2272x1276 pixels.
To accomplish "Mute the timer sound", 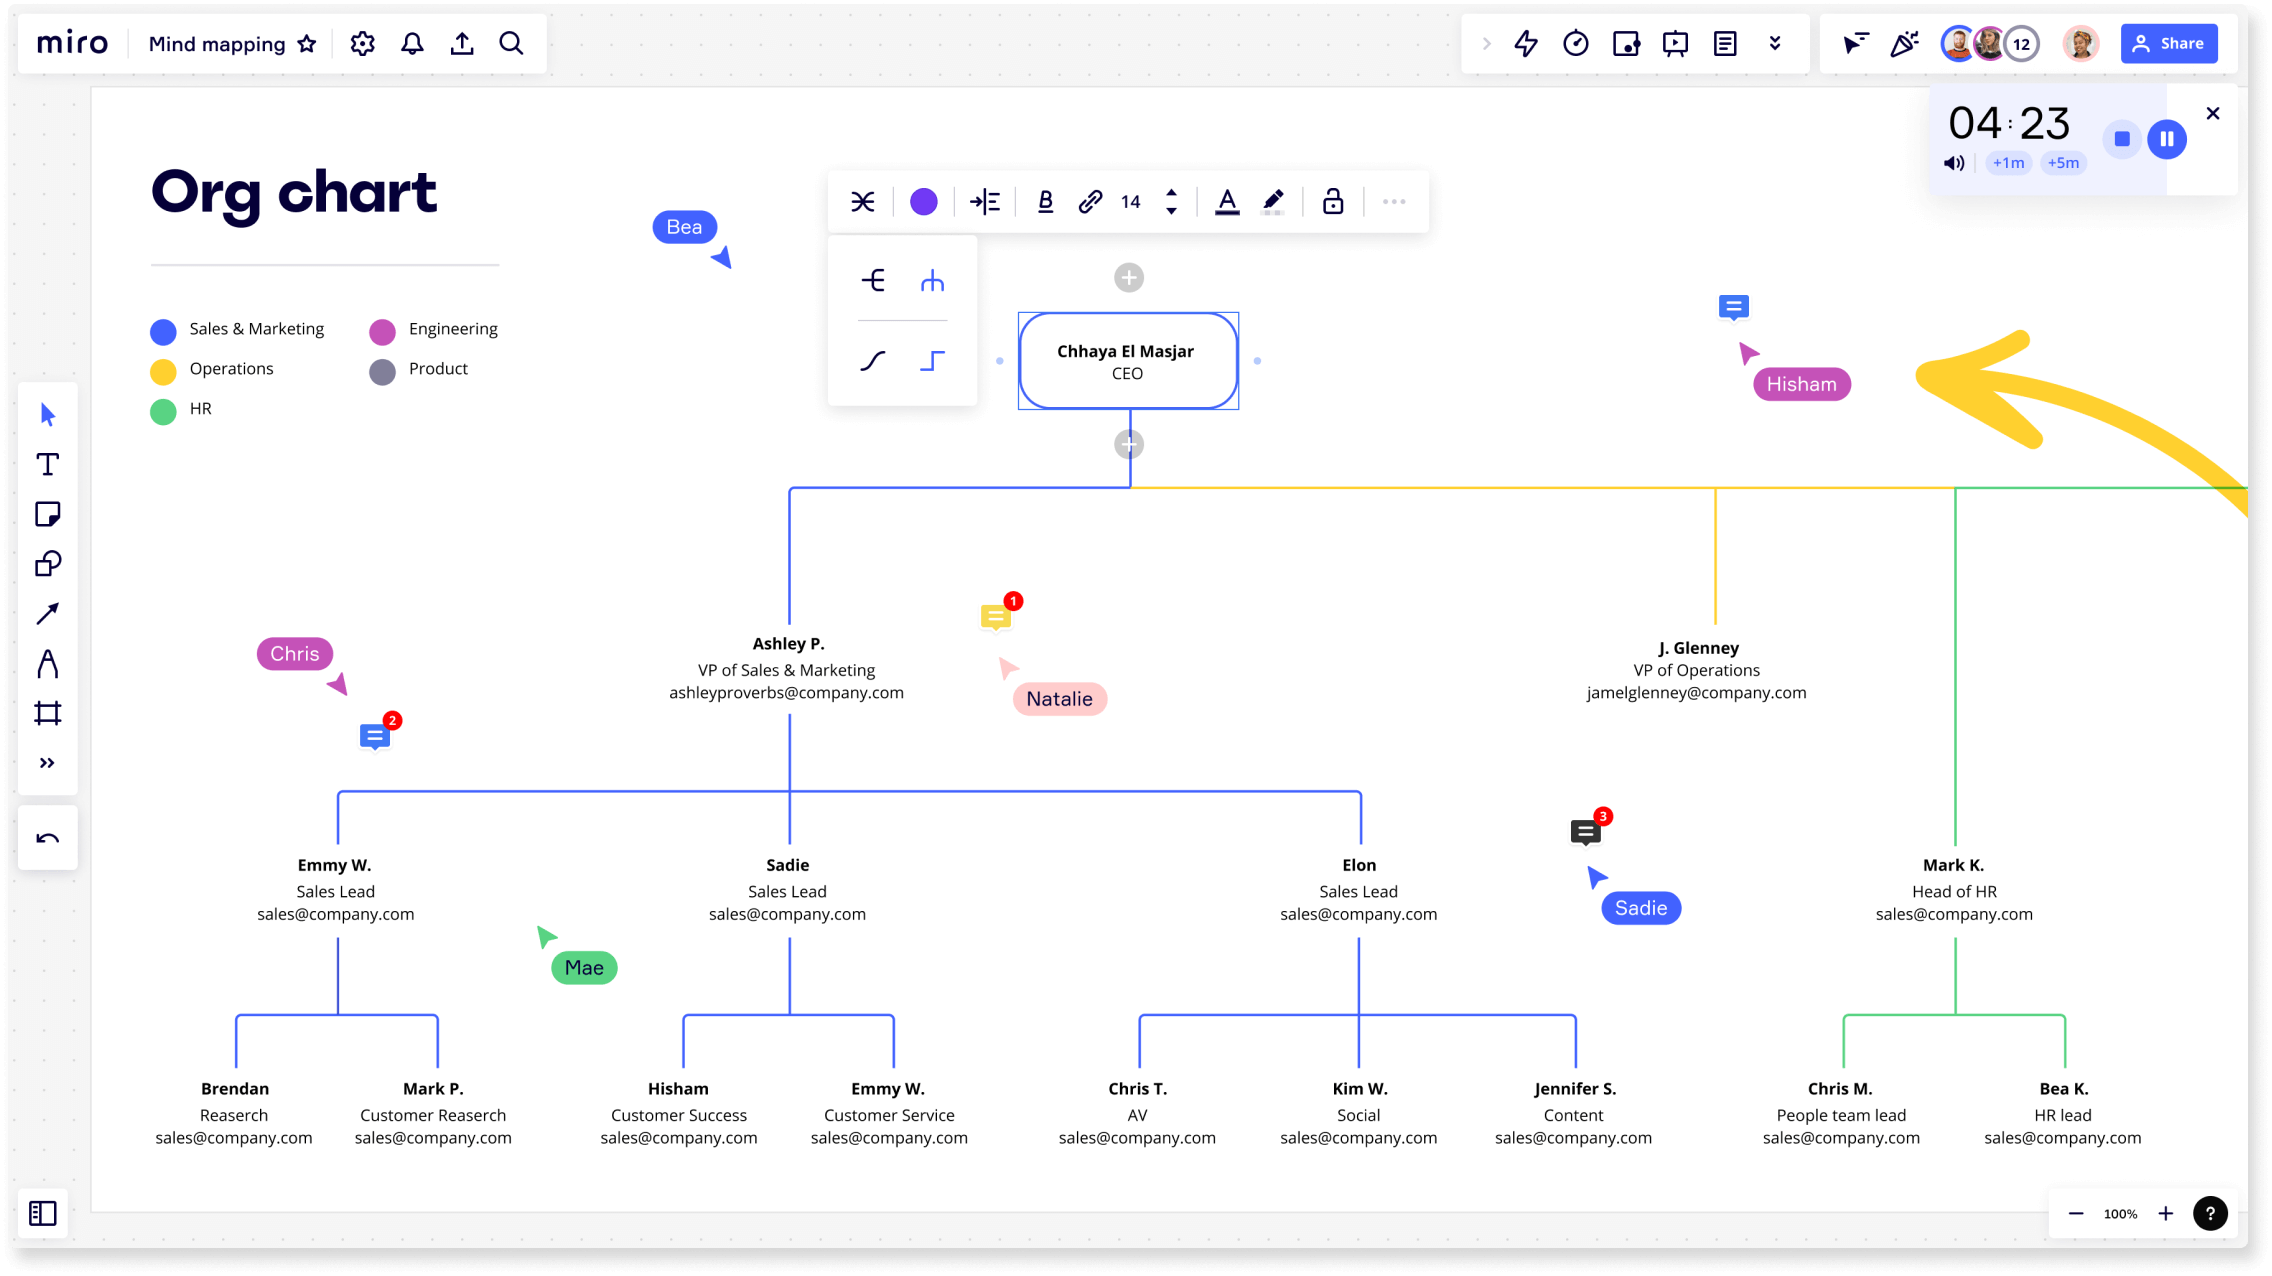I will point(1954,163).
